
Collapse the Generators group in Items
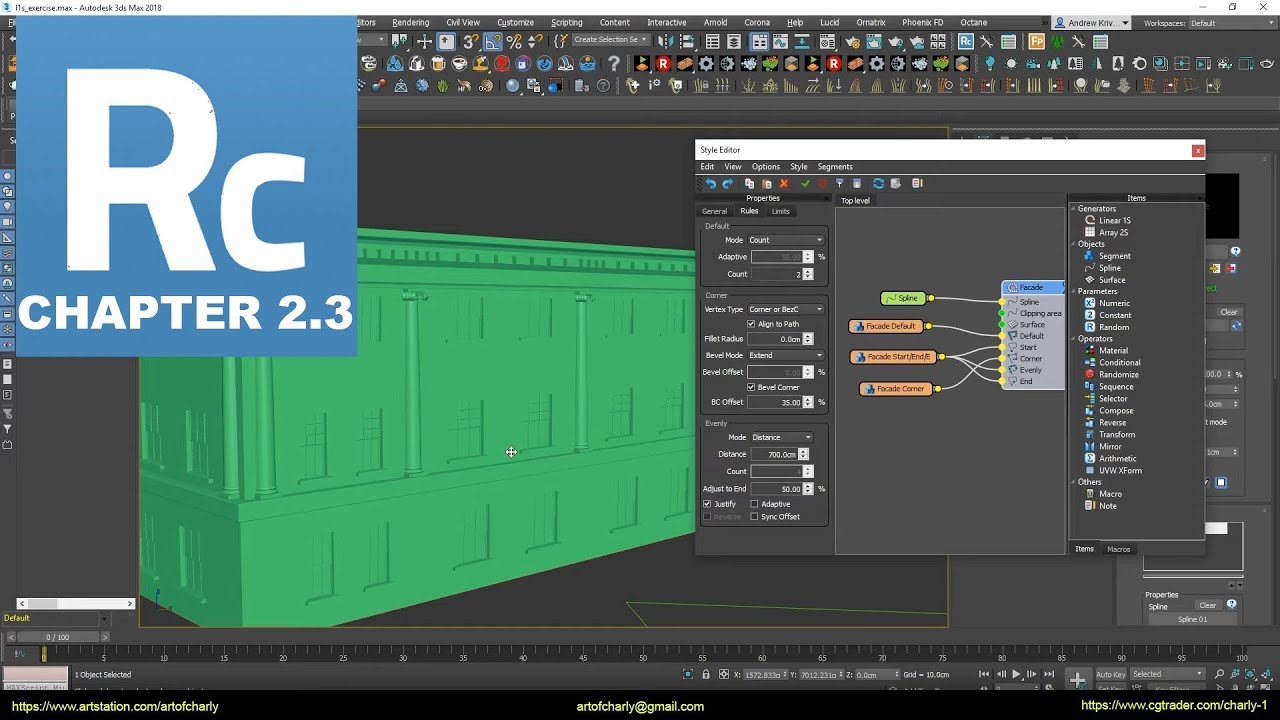pos(1074,208)
